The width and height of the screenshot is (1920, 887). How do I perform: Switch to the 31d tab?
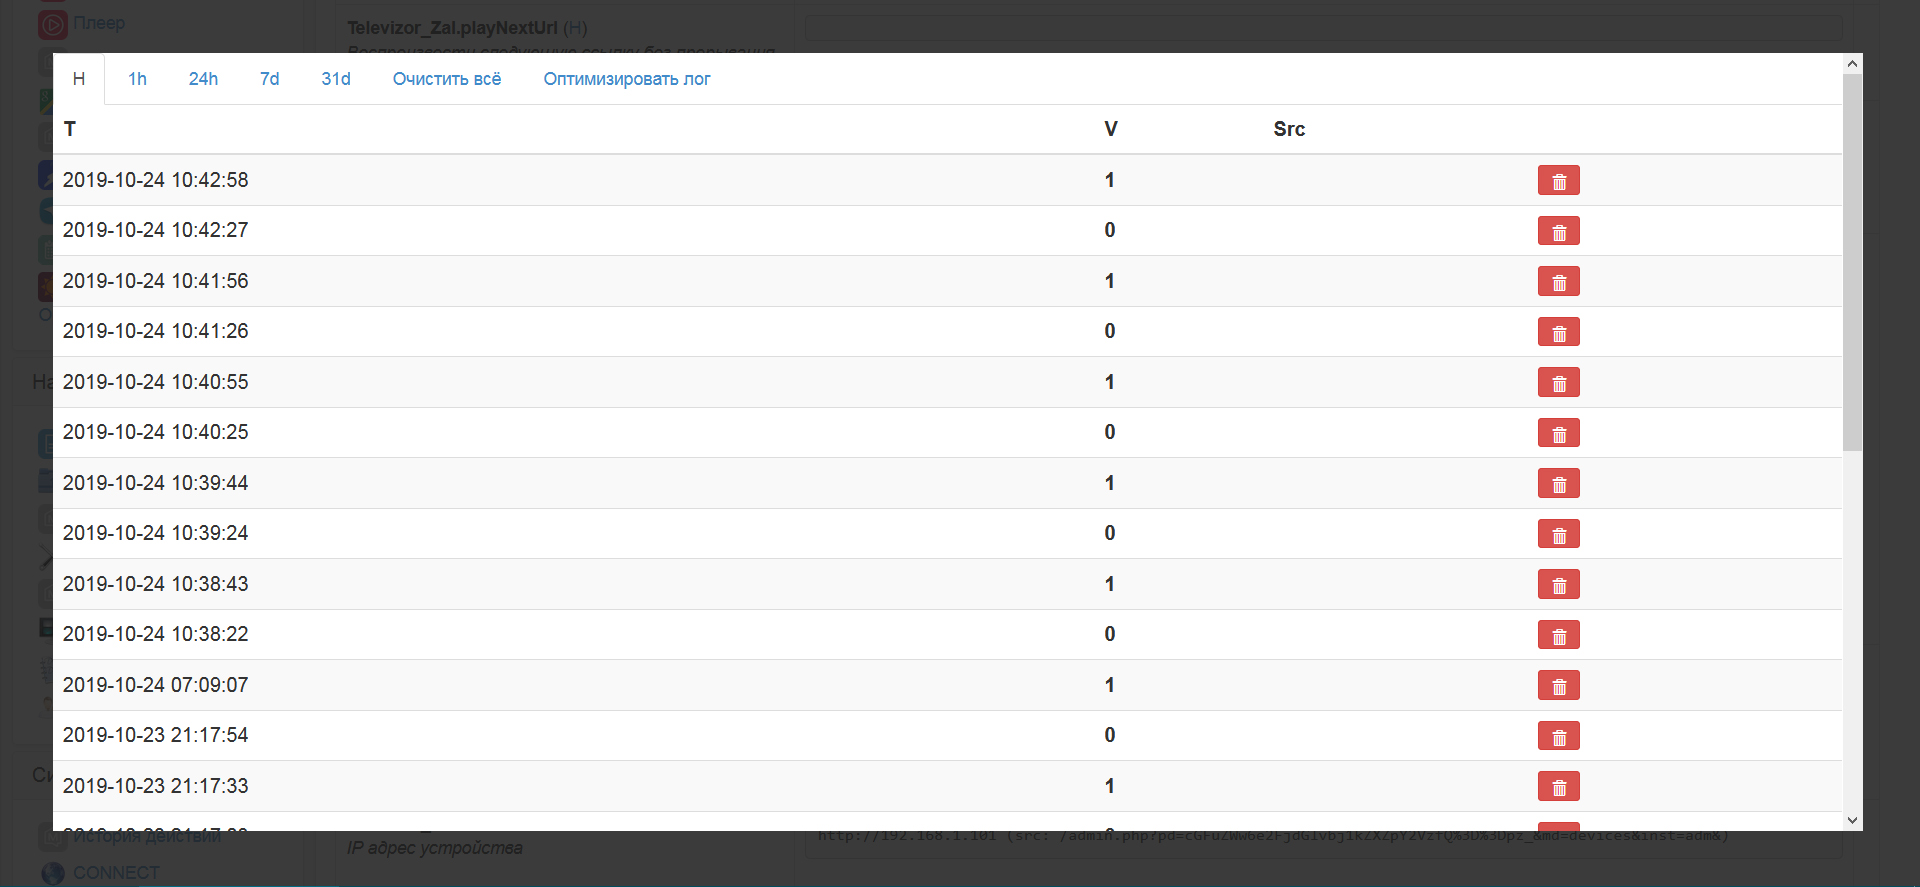click(x=336, y=79)
